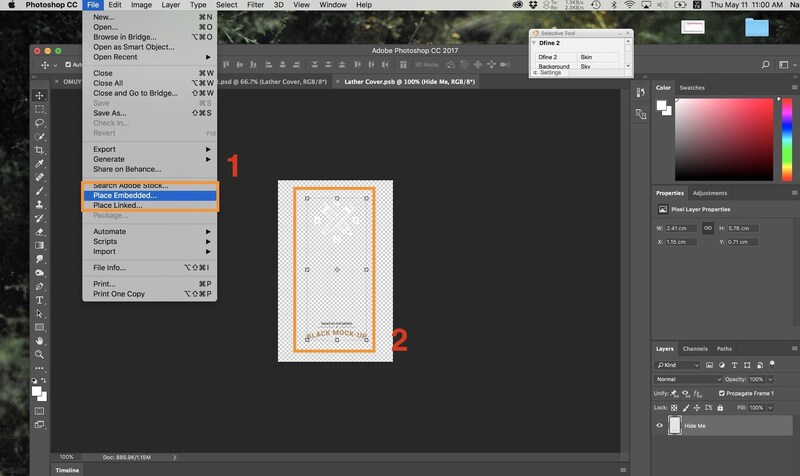Select the Healing Brush tool
The height and width of the screenshot is (476, 800).
(x=39, y=178)
